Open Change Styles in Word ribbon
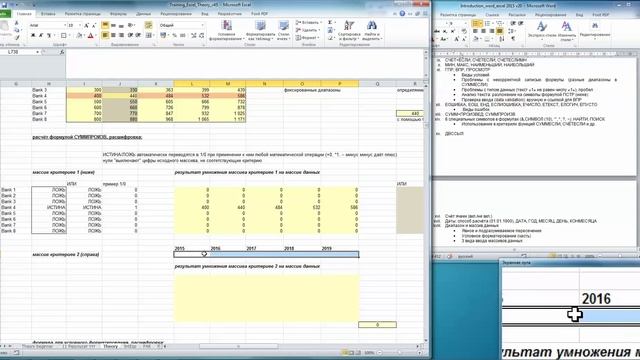This screenshot has height=360, width=640. (567, 30)
